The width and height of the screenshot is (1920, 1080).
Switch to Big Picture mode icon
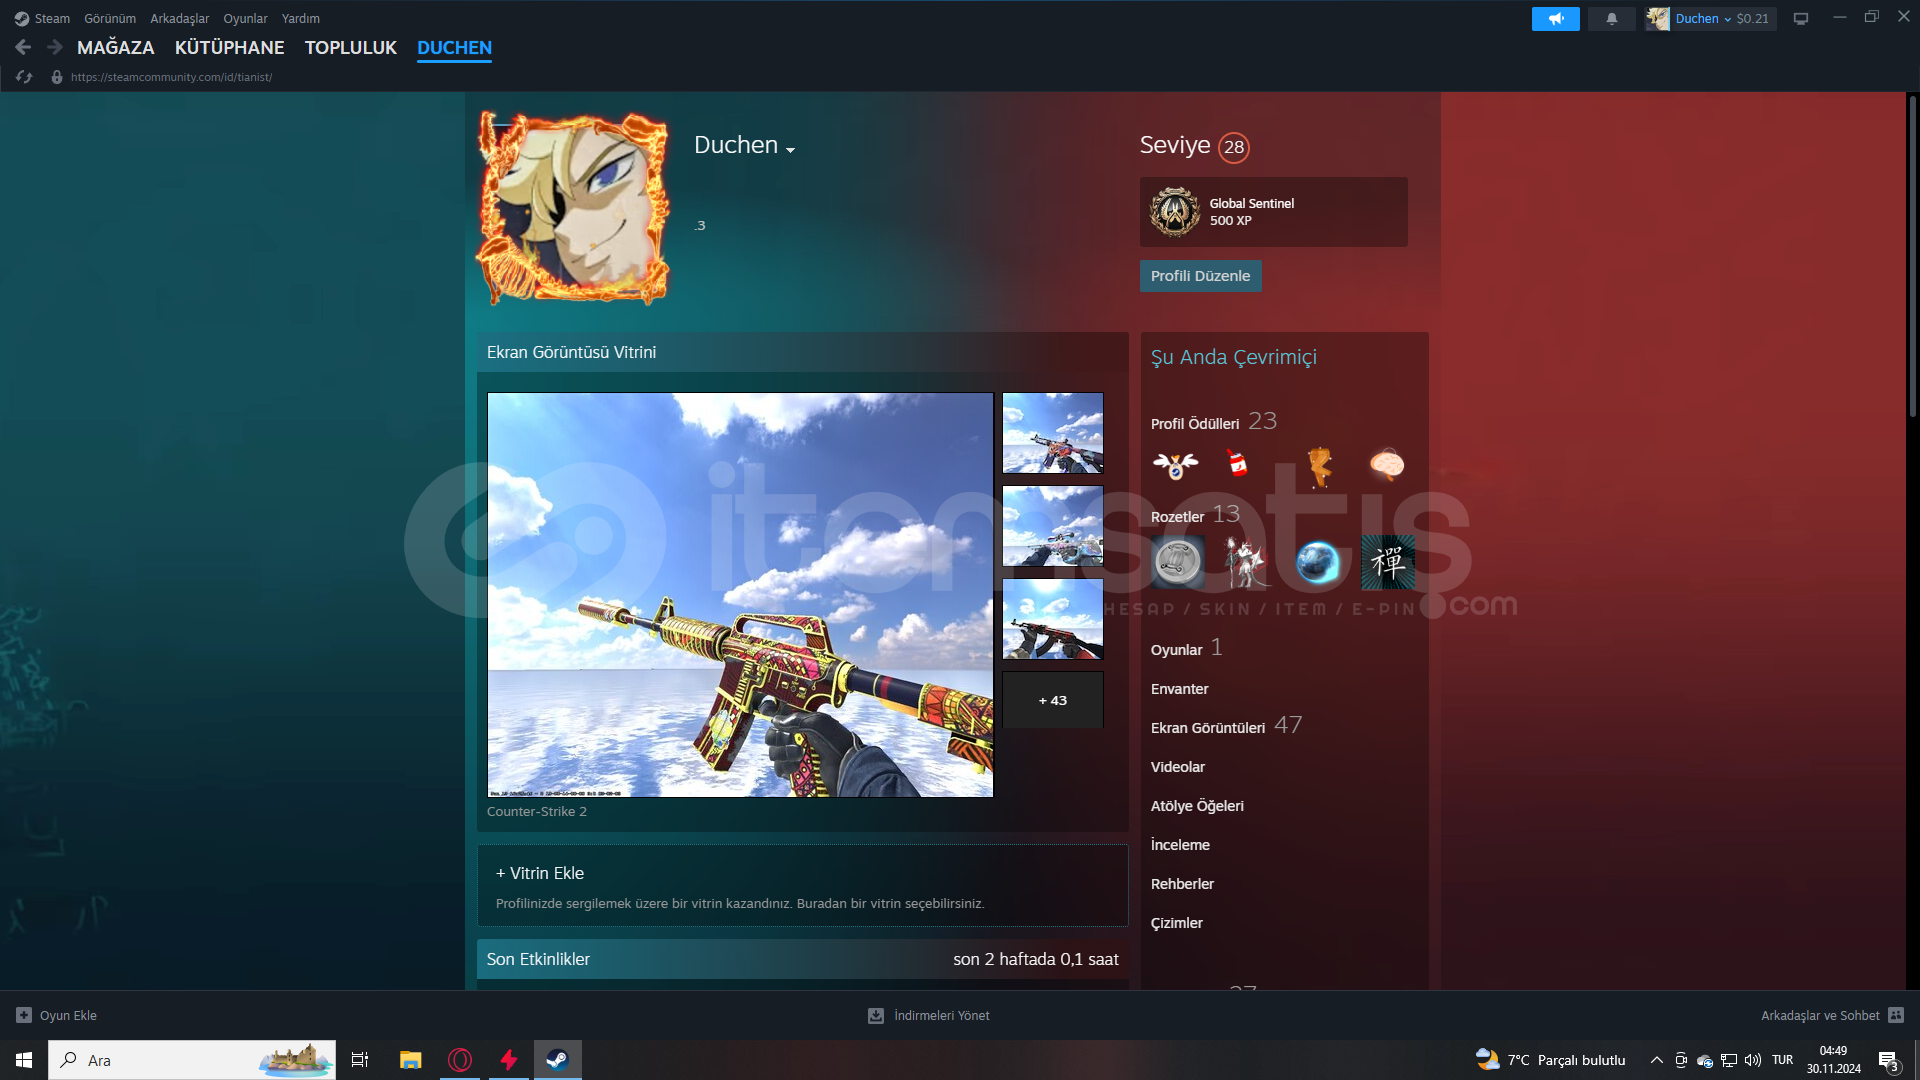[1801, 19]
